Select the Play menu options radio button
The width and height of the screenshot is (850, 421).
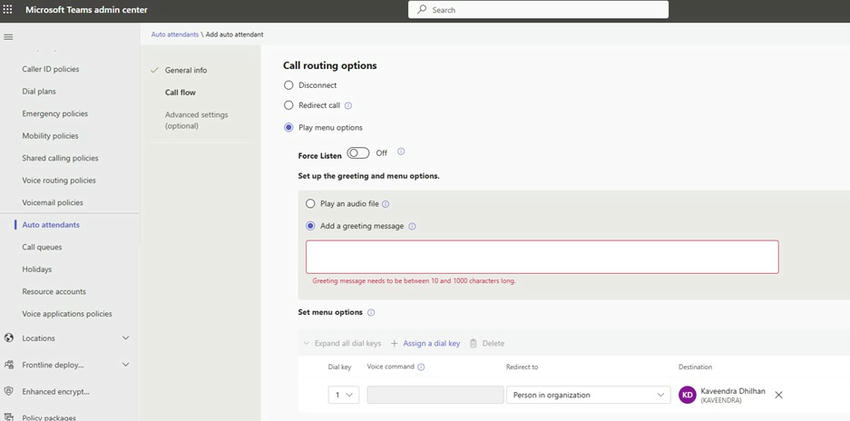point(288,127)
